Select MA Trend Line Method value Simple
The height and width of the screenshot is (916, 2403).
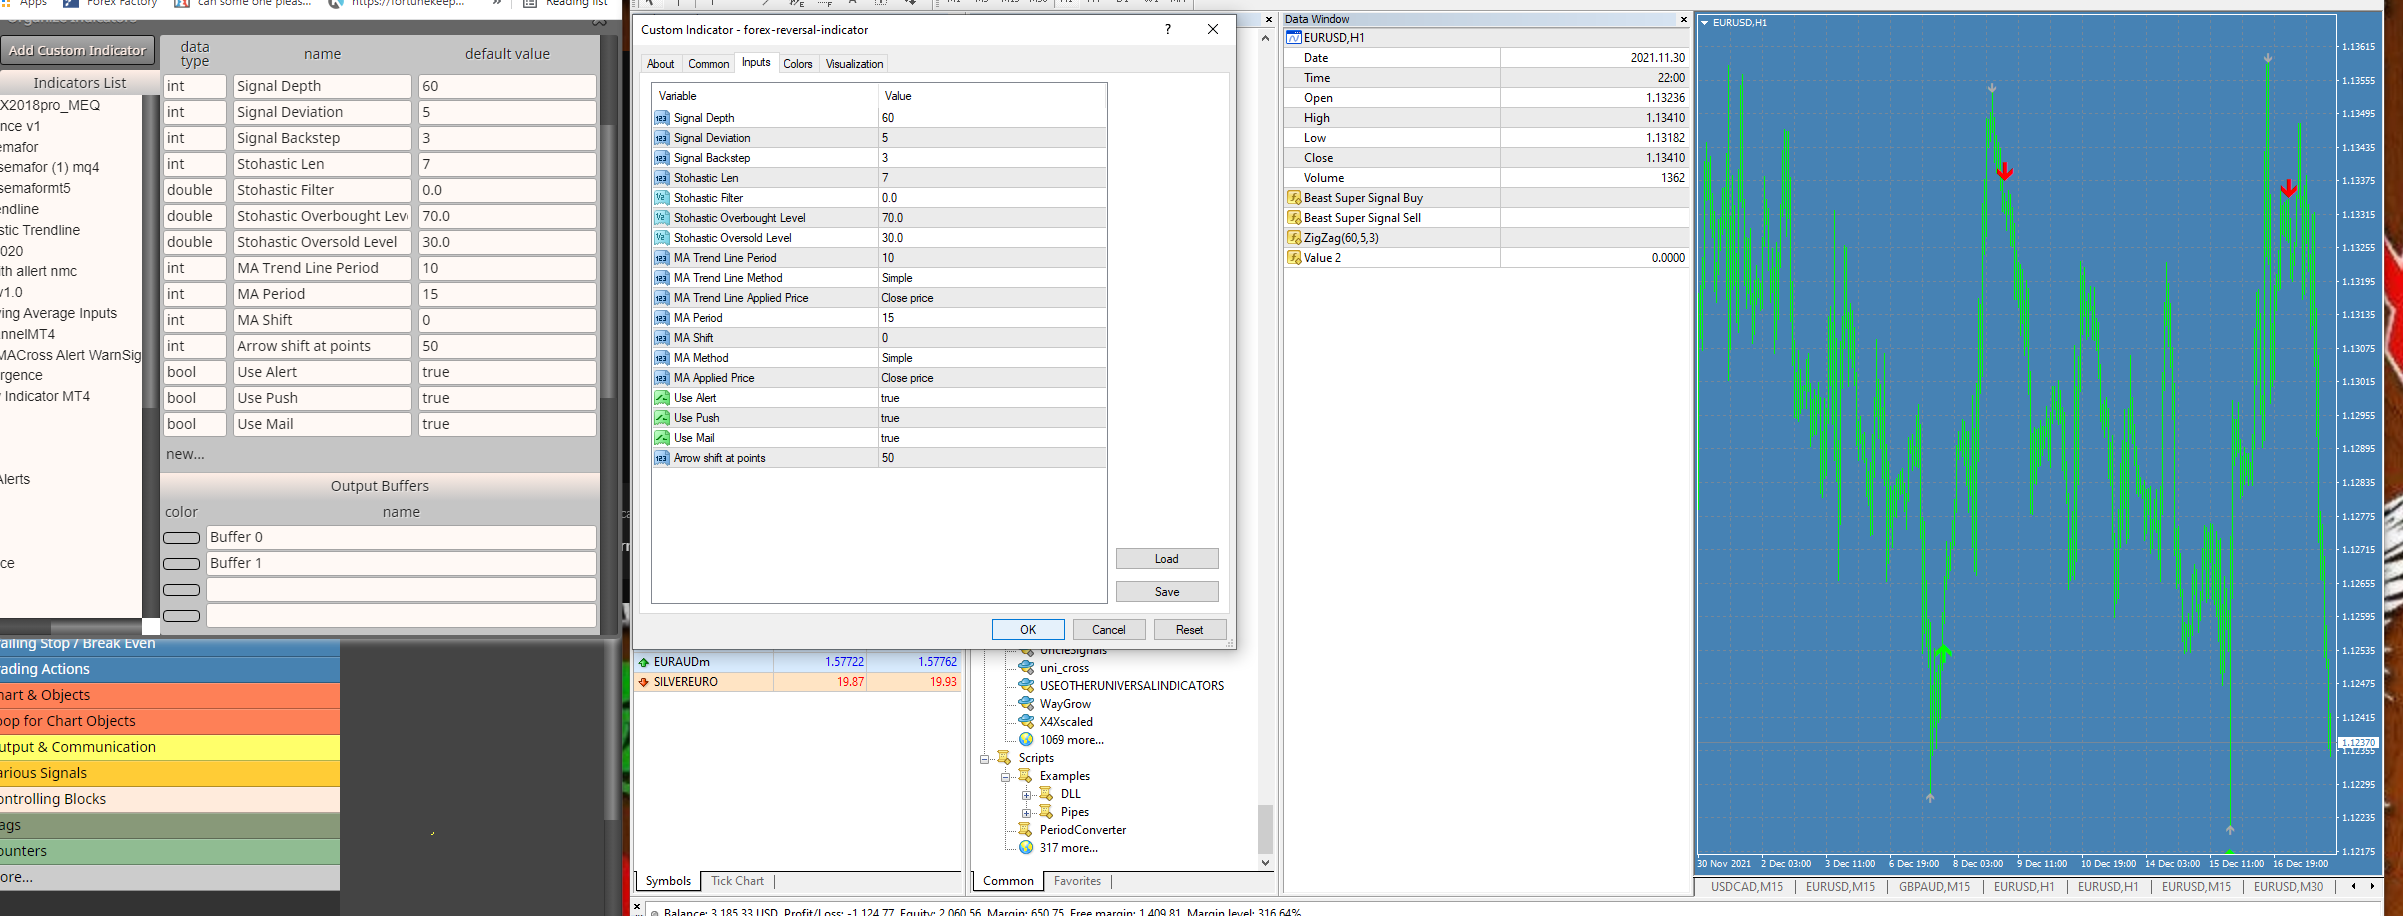coord(992,278)
